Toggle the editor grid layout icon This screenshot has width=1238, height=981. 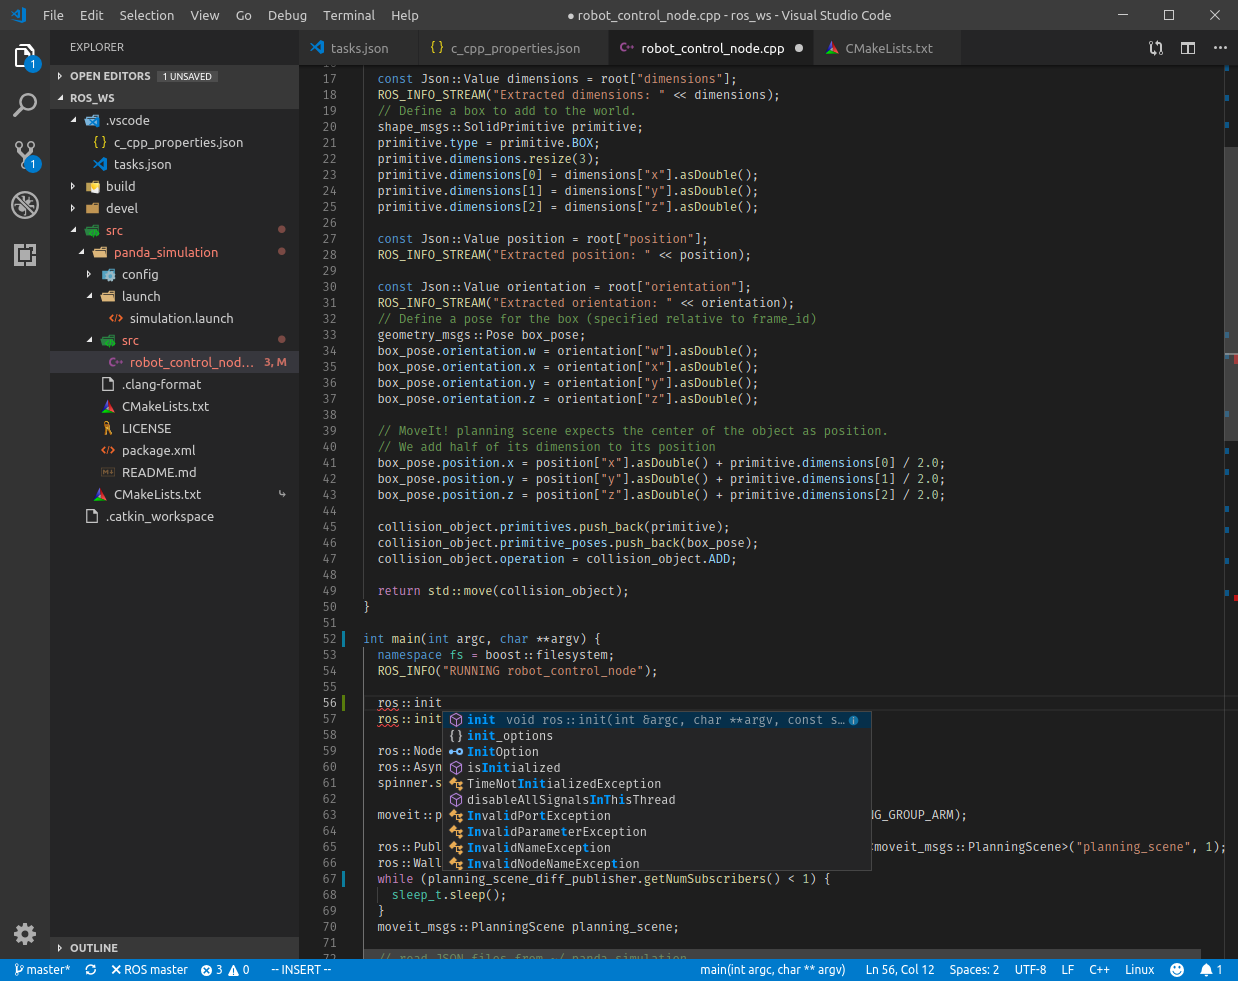pyautogui.click(x=1187, y=47)
